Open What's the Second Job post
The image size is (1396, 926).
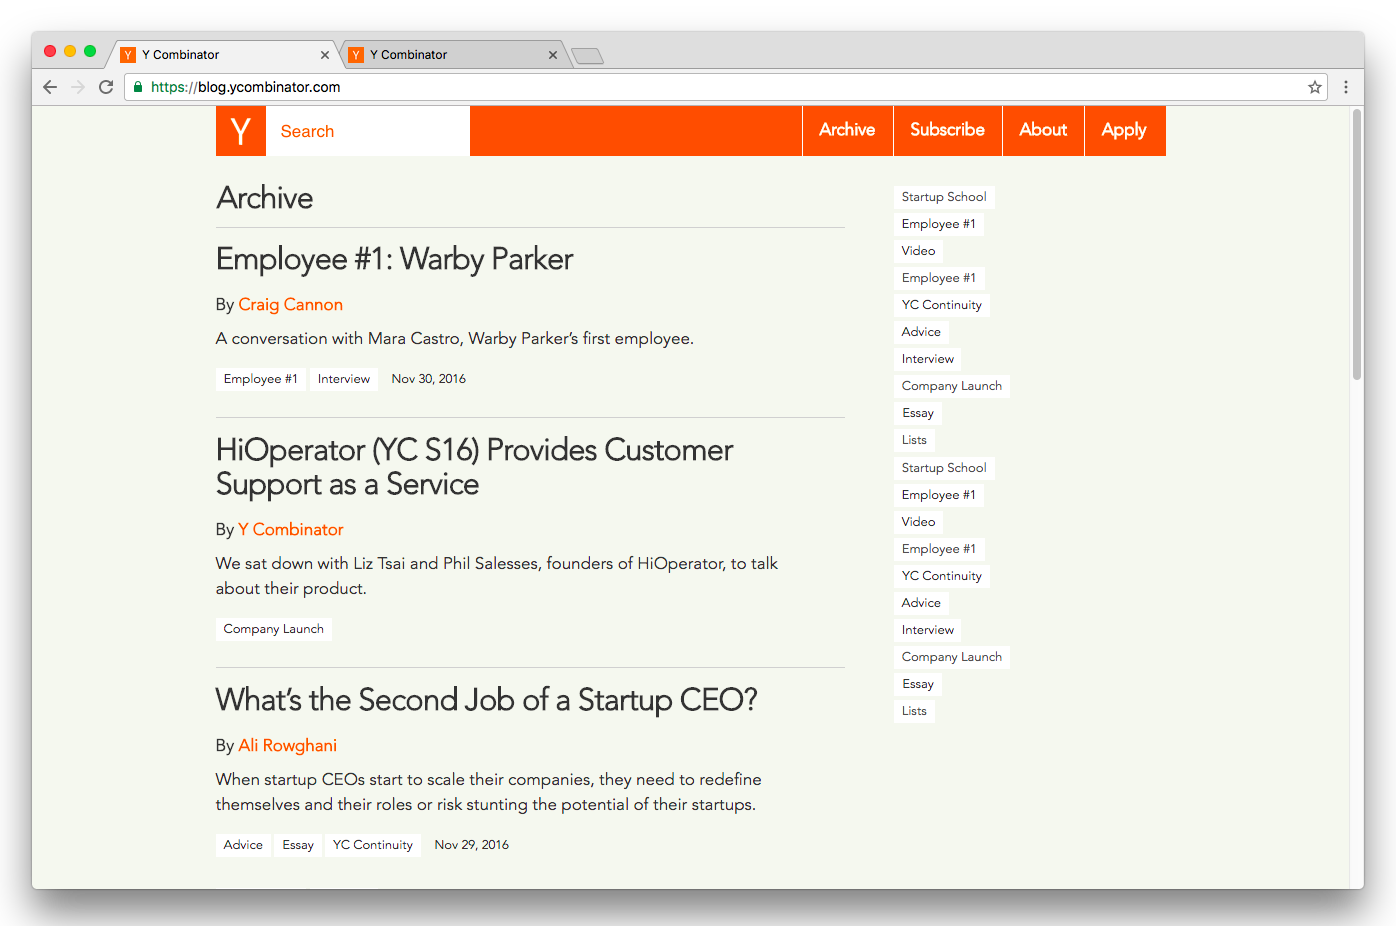(x=486, y=700)
